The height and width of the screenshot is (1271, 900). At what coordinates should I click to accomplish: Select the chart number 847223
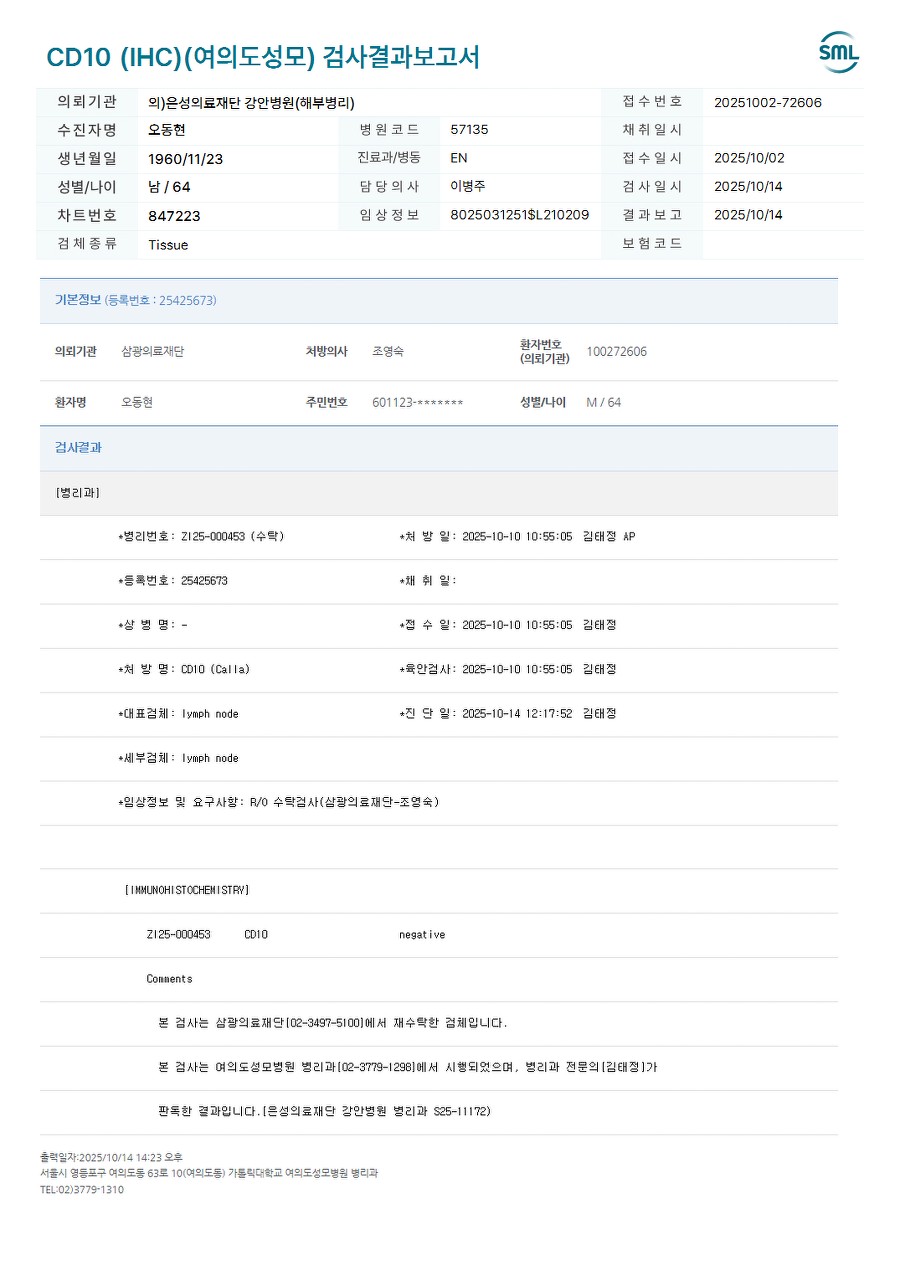tap(174, 216)
